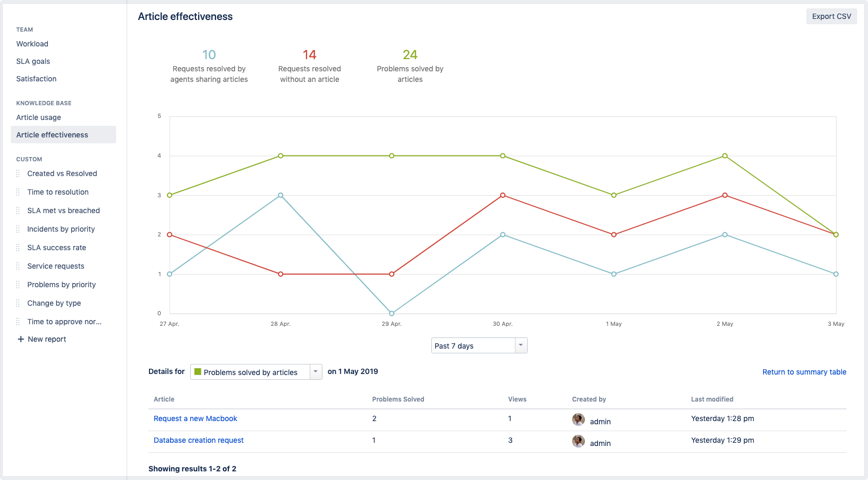Viewport: 868px width, 480px height.
Task: Click the drag handle beside Service requests
Action: 18,266
